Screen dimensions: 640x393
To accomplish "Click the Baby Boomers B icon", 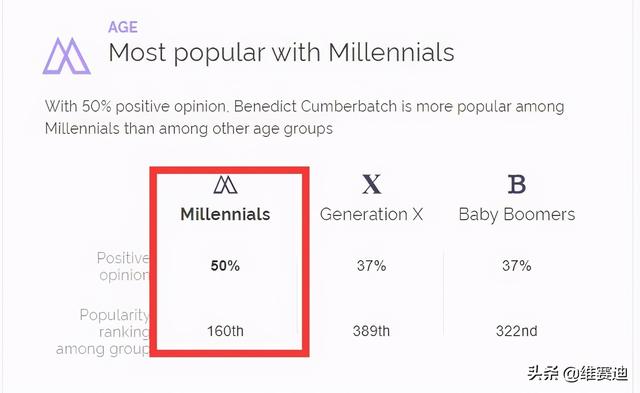I will (517, 184).
